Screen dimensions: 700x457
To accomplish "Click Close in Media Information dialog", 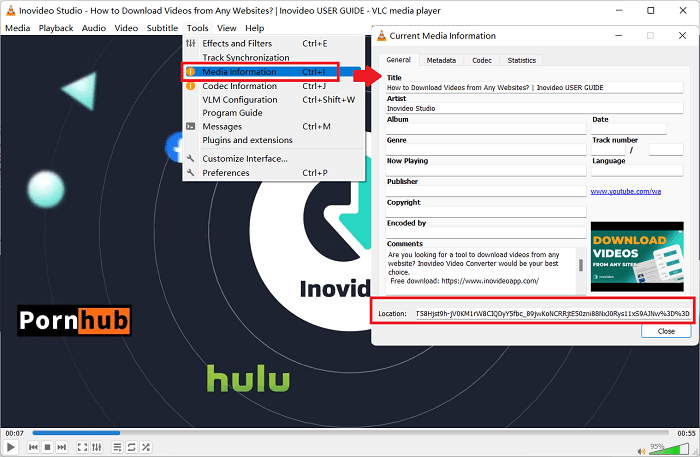I will 666,331.
